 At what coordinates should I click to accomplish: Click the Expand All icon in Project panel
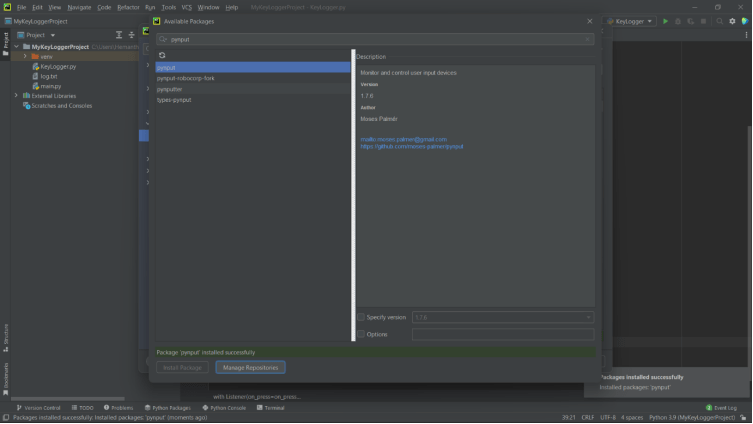(x=119, y=35)
